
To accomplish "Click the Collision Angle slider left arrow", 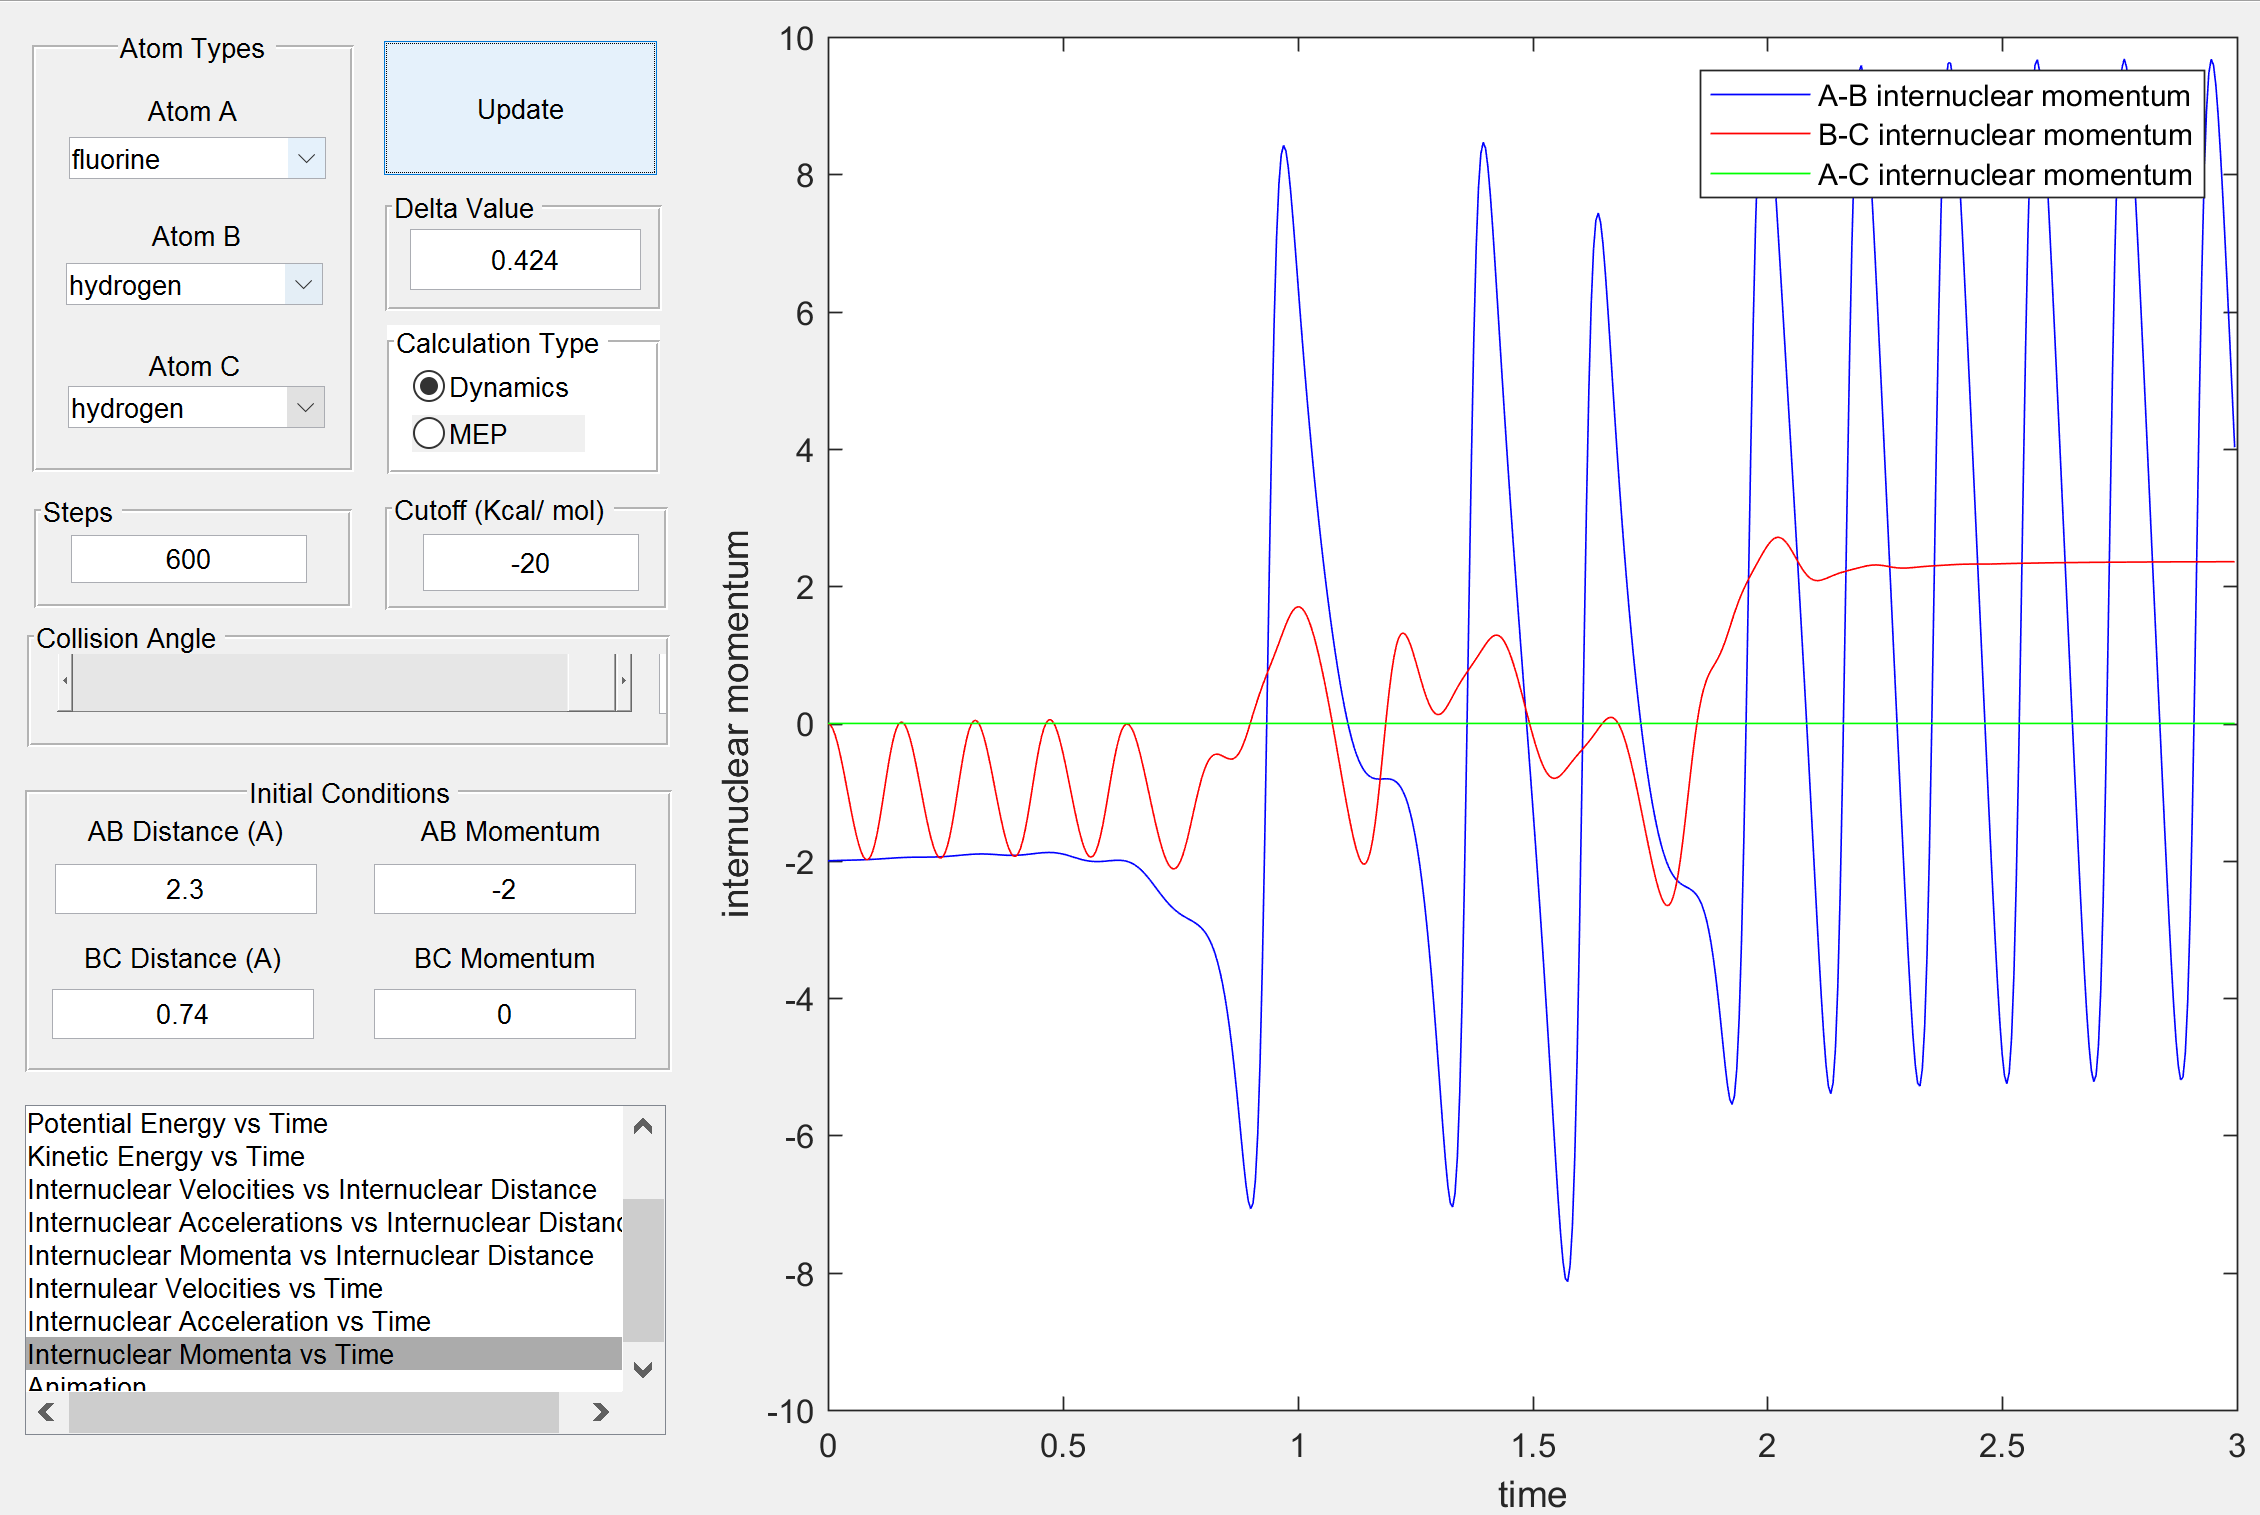I will (65, 681).
